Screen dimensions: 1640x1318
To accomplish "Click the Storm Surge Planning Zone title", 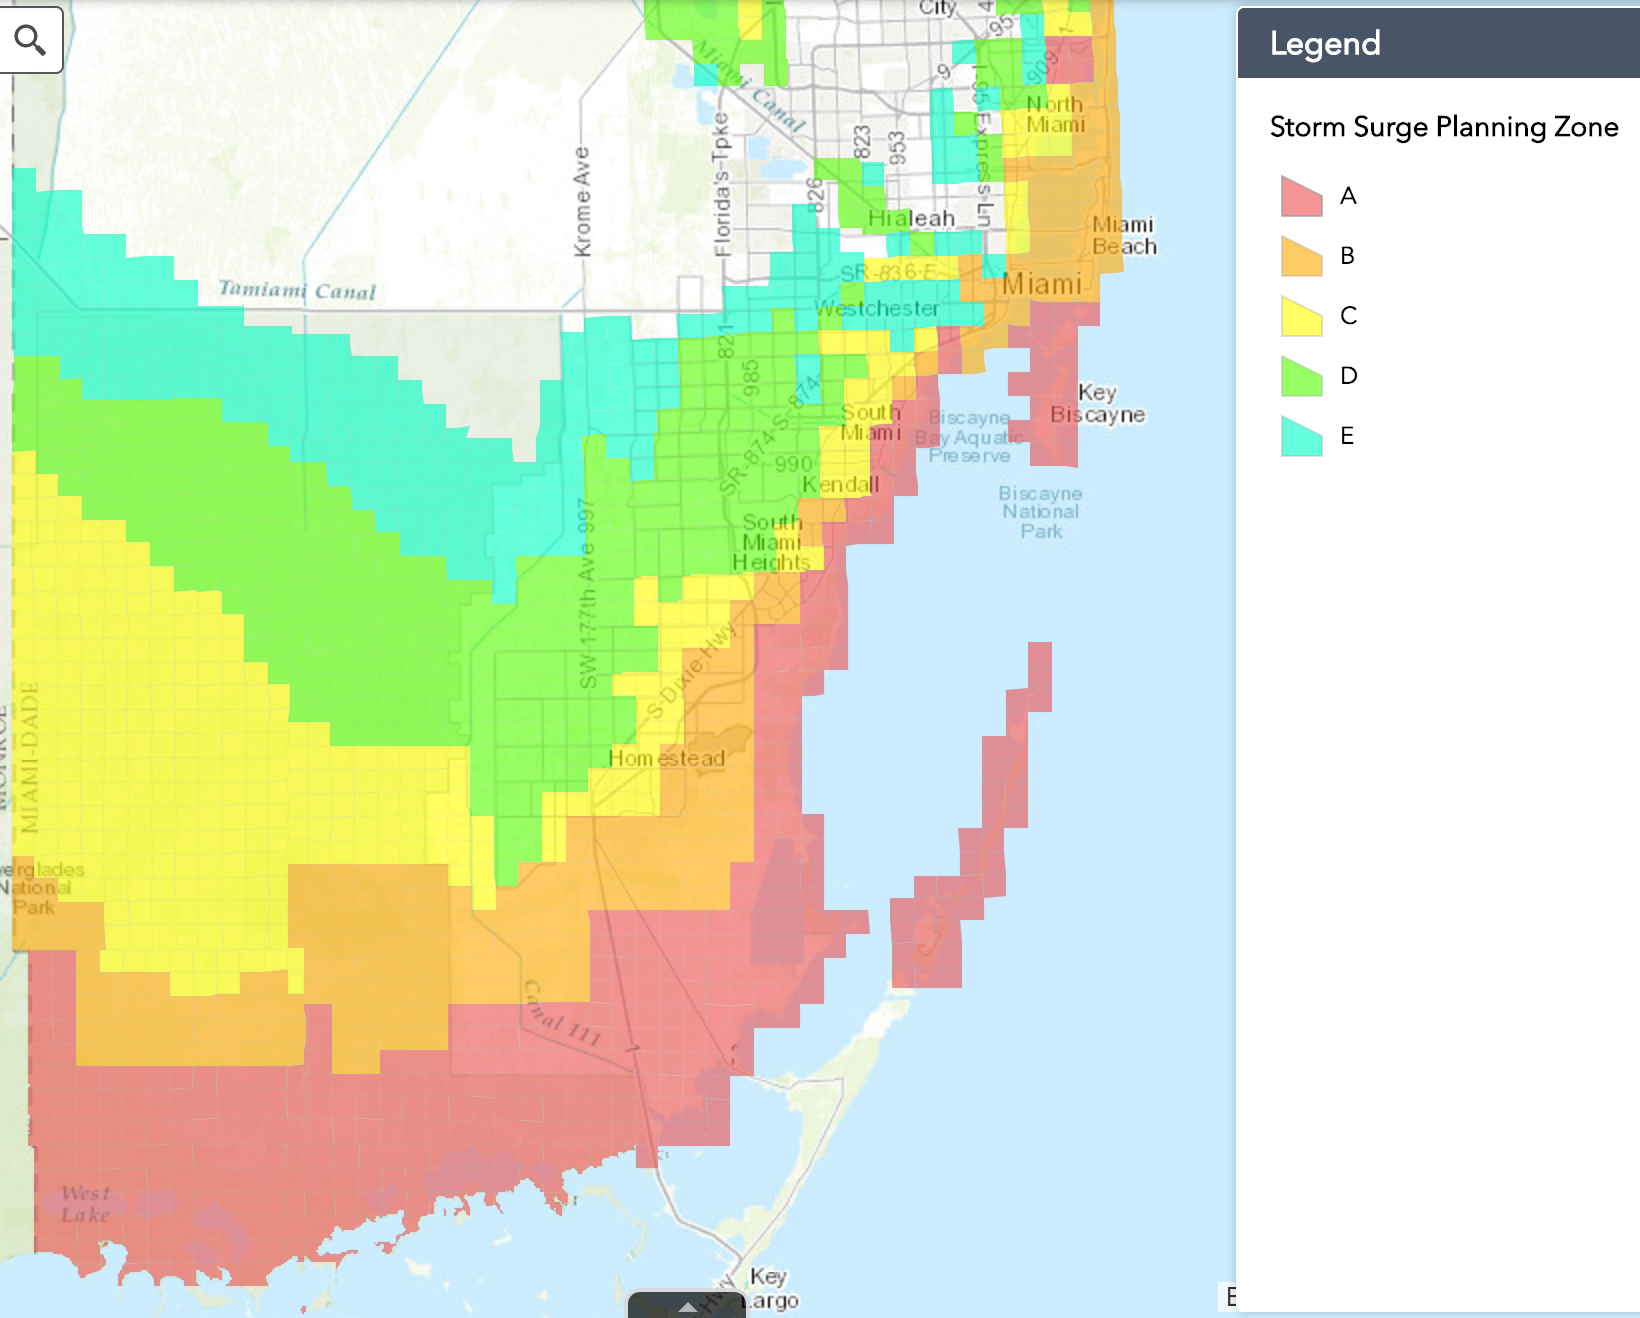I will coord(1443,127).
